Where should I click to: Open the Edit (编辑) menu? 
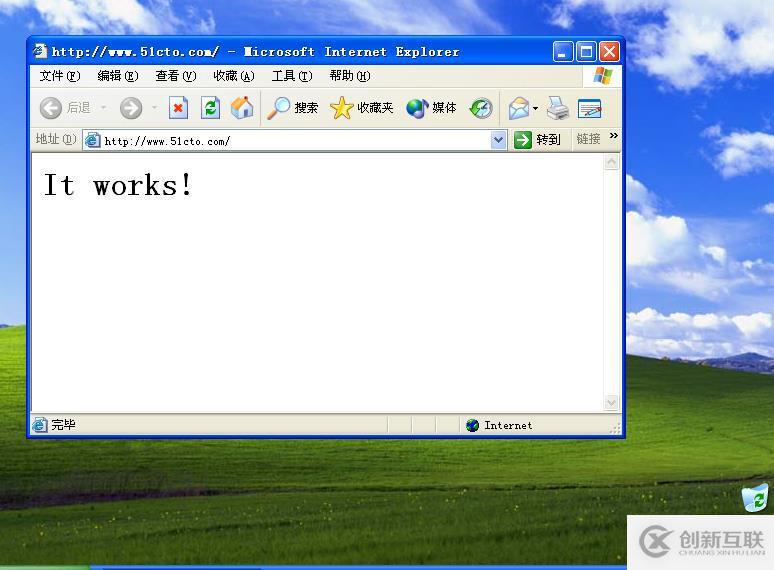tap(117, 76)
